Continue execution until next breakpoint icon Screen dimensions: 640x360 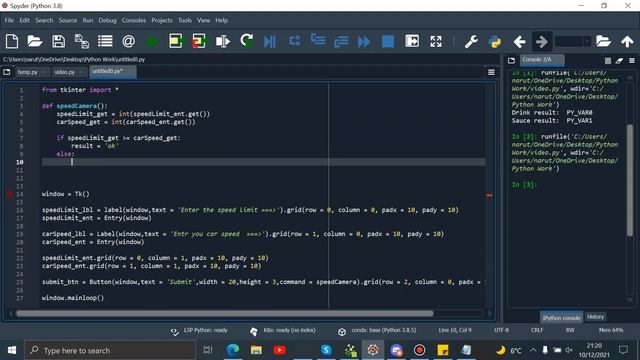[364, 41]
